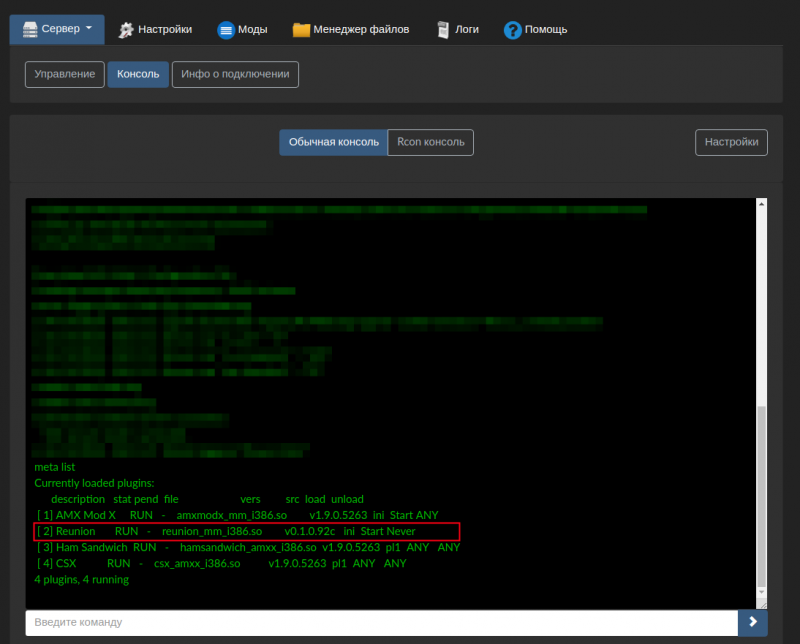The height and width of the screenshot is (644, 800).
Task: Open the Инфо о подключении tab
Action: (235, 74)
